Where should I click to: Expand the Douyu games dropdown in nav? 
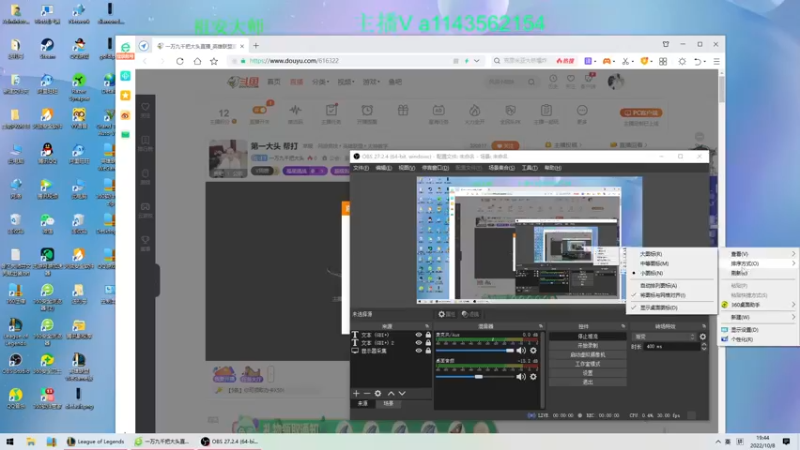[x=371, y=82]
